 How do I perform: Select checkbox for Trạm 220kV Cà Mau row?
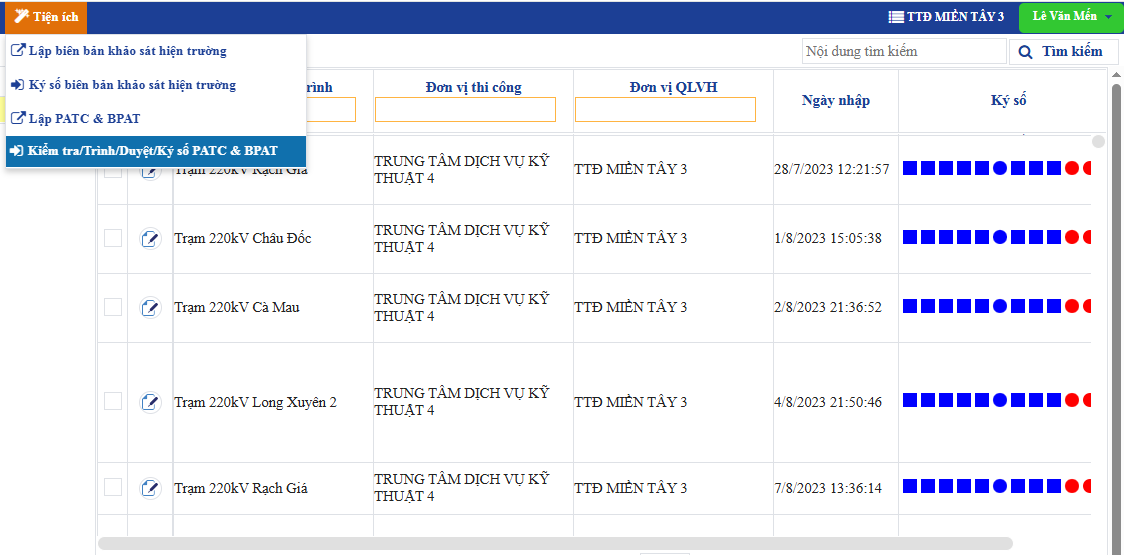(113, 307)
